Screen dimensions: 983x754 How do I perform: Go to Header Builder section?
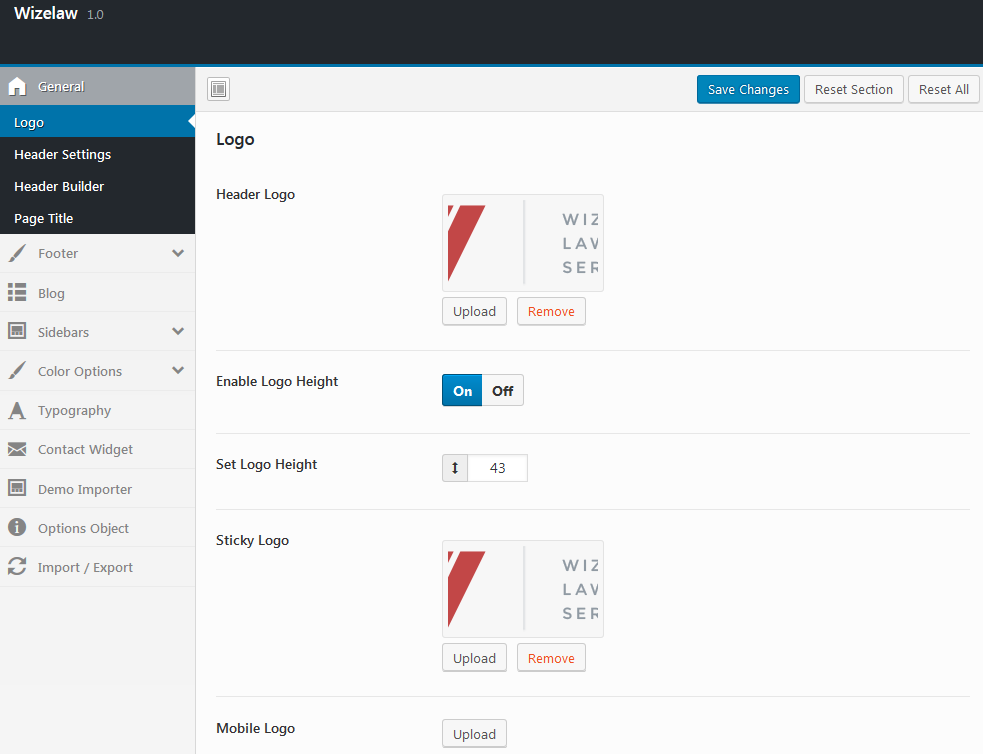pos(59,187)
